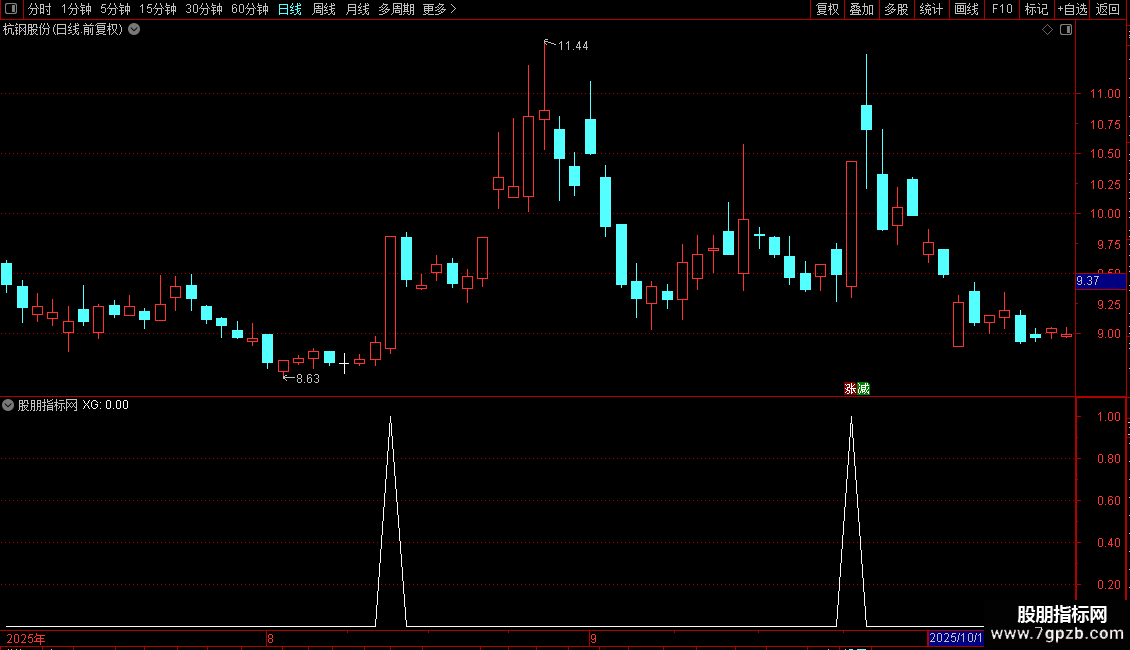Open 多周期 multi-period view

[396, 9]
